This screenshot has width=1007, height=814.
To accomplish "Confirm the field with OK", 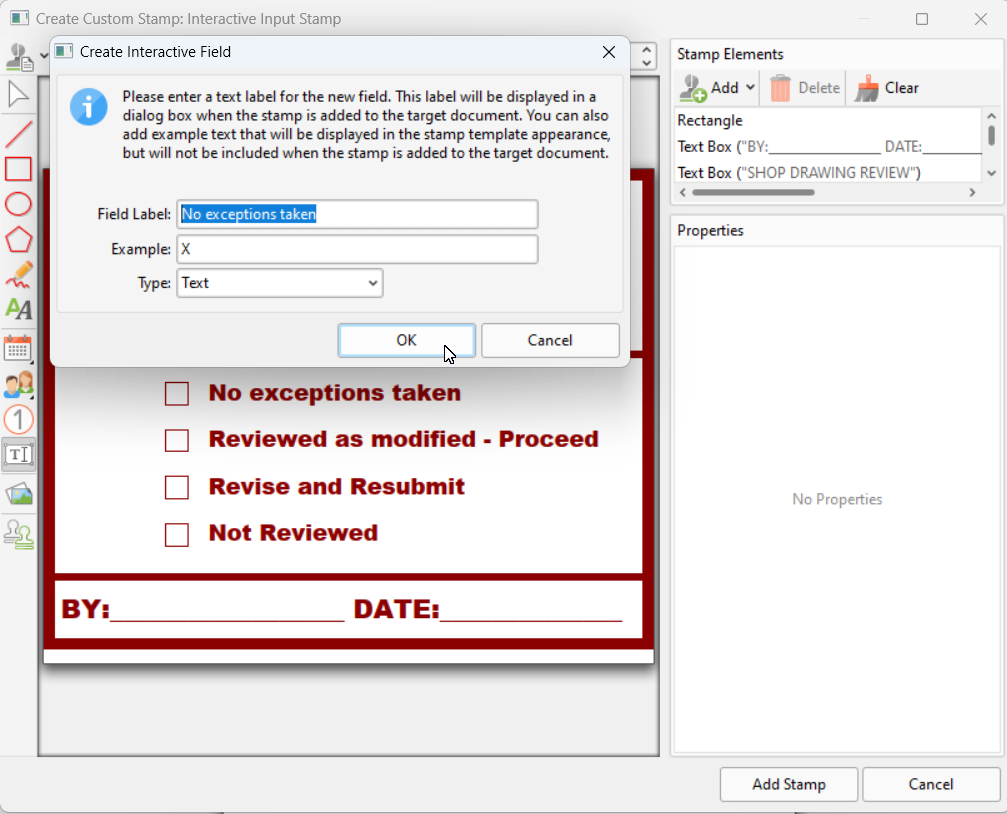I will pos(406,340).
